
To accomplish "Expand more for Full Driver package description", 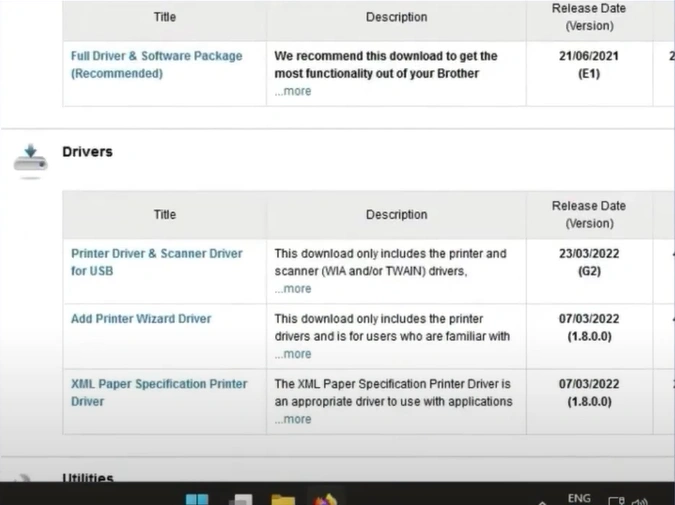I will 293,91.
